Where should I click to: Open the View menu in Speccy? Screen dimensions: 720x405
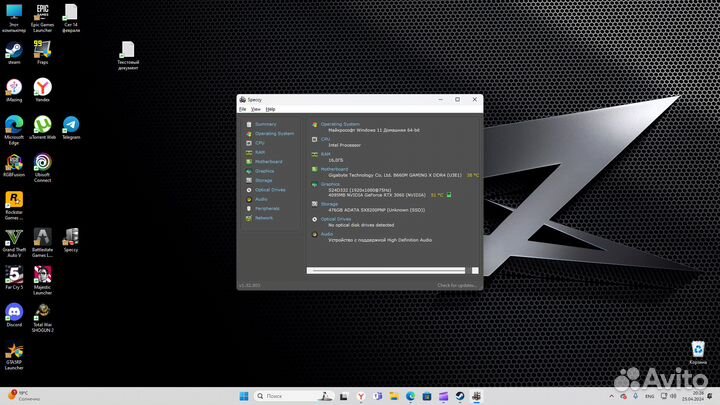pyautogui.click(x=256, y=109)
